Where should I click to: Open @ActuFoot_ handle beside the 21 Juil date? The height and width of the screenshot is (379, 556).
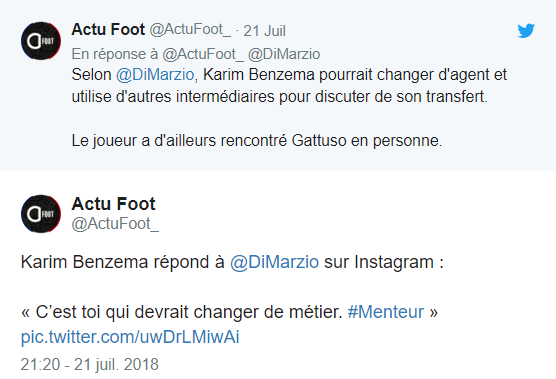point(190,30)
